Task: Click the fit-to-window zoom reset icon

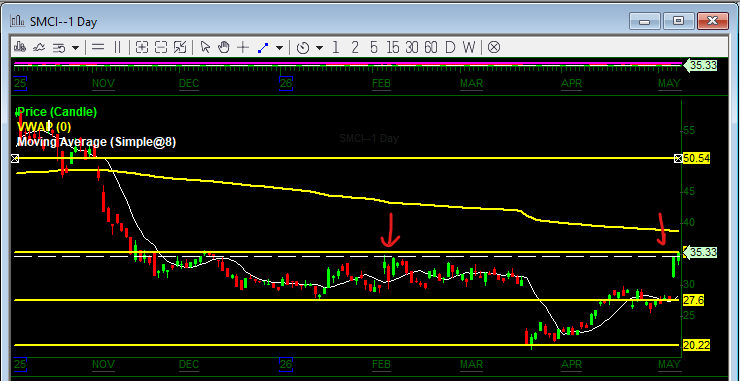Action: coord(180,47)
